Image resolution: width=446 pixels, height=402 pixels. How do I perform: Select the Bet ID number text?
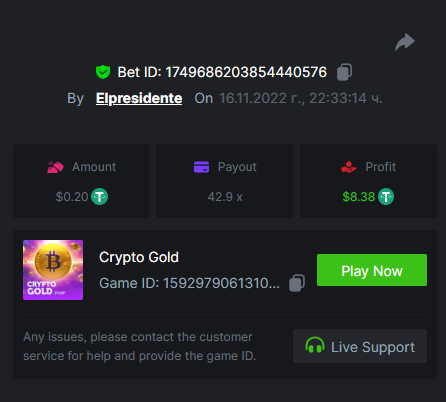pyautogui.click(x=246, y=72)
